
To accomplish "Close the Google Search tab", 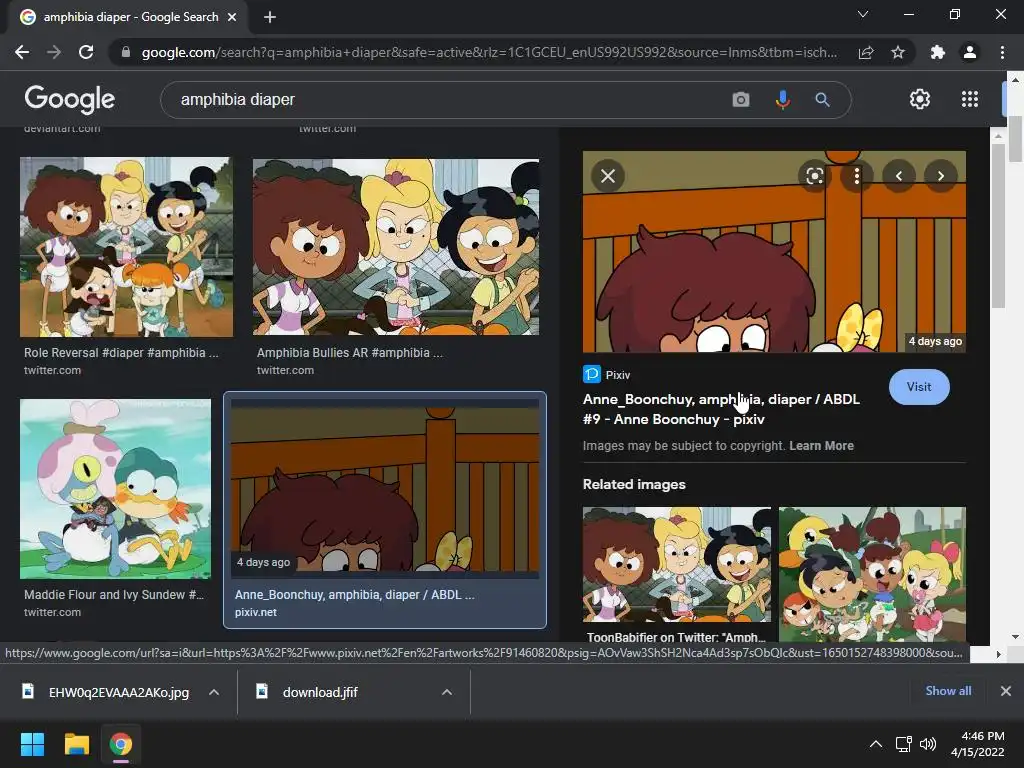I will click(232, 17).
